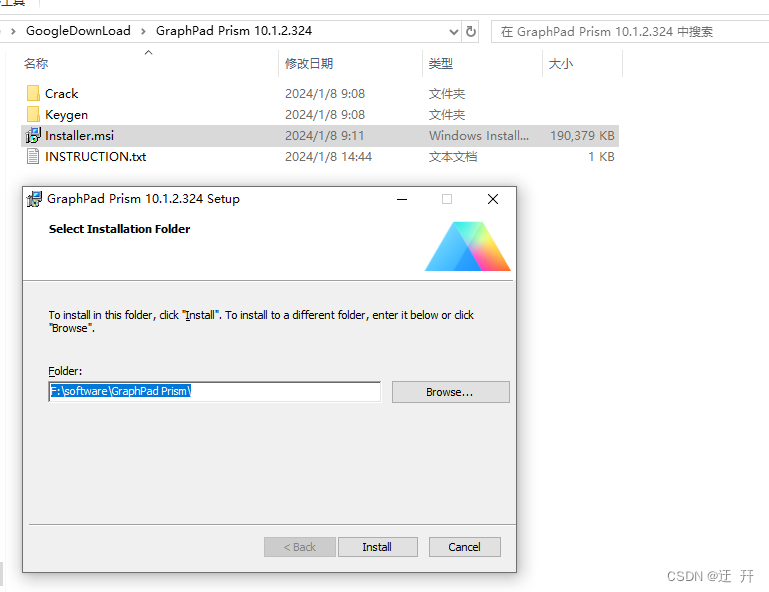Image resolution: width=769 pixels, height=592 pixels.
Task: Click the Installer.msi file icon
Action: click(33, 135)
